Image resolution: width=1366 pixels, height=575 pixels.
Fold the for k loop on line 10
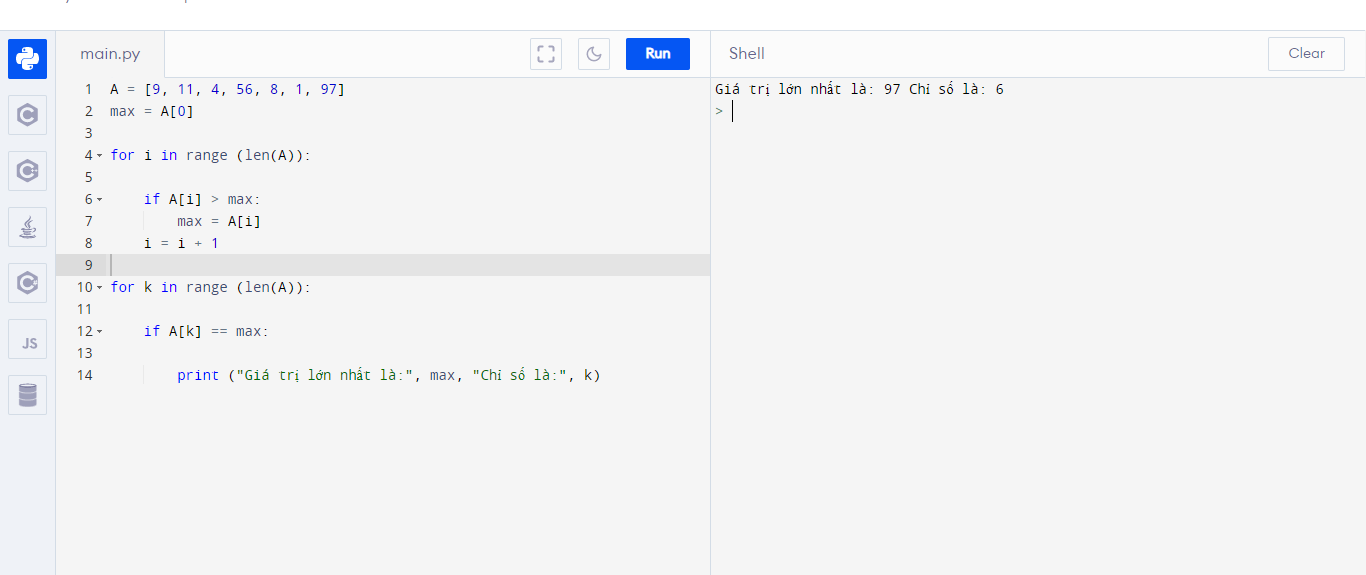point(99,288)
